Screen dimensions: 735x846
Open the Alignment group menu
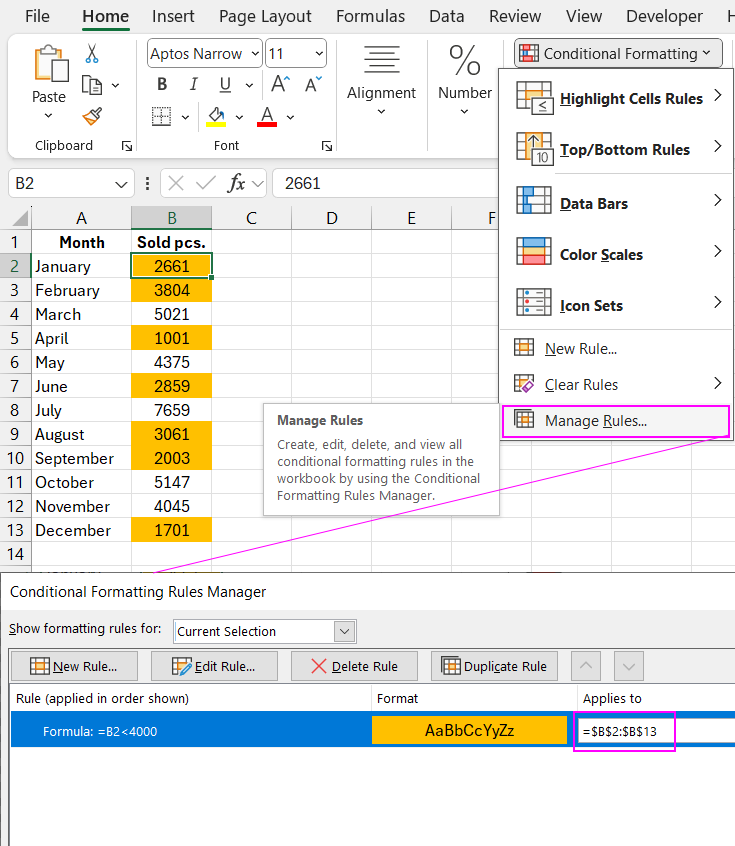381,81
